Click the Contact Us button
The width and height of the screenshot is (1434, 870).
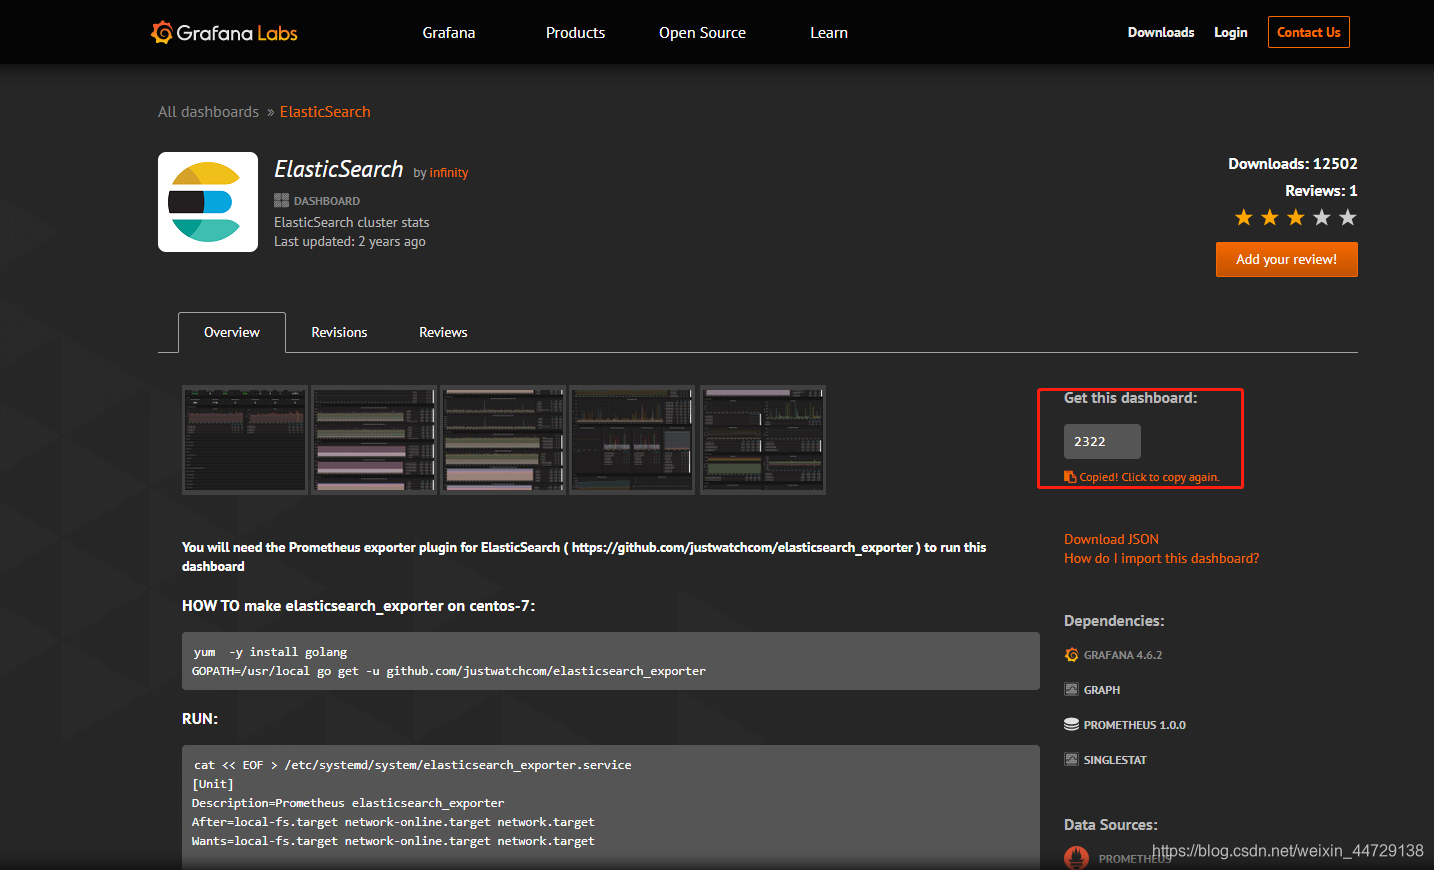(x=1309, y=32)
